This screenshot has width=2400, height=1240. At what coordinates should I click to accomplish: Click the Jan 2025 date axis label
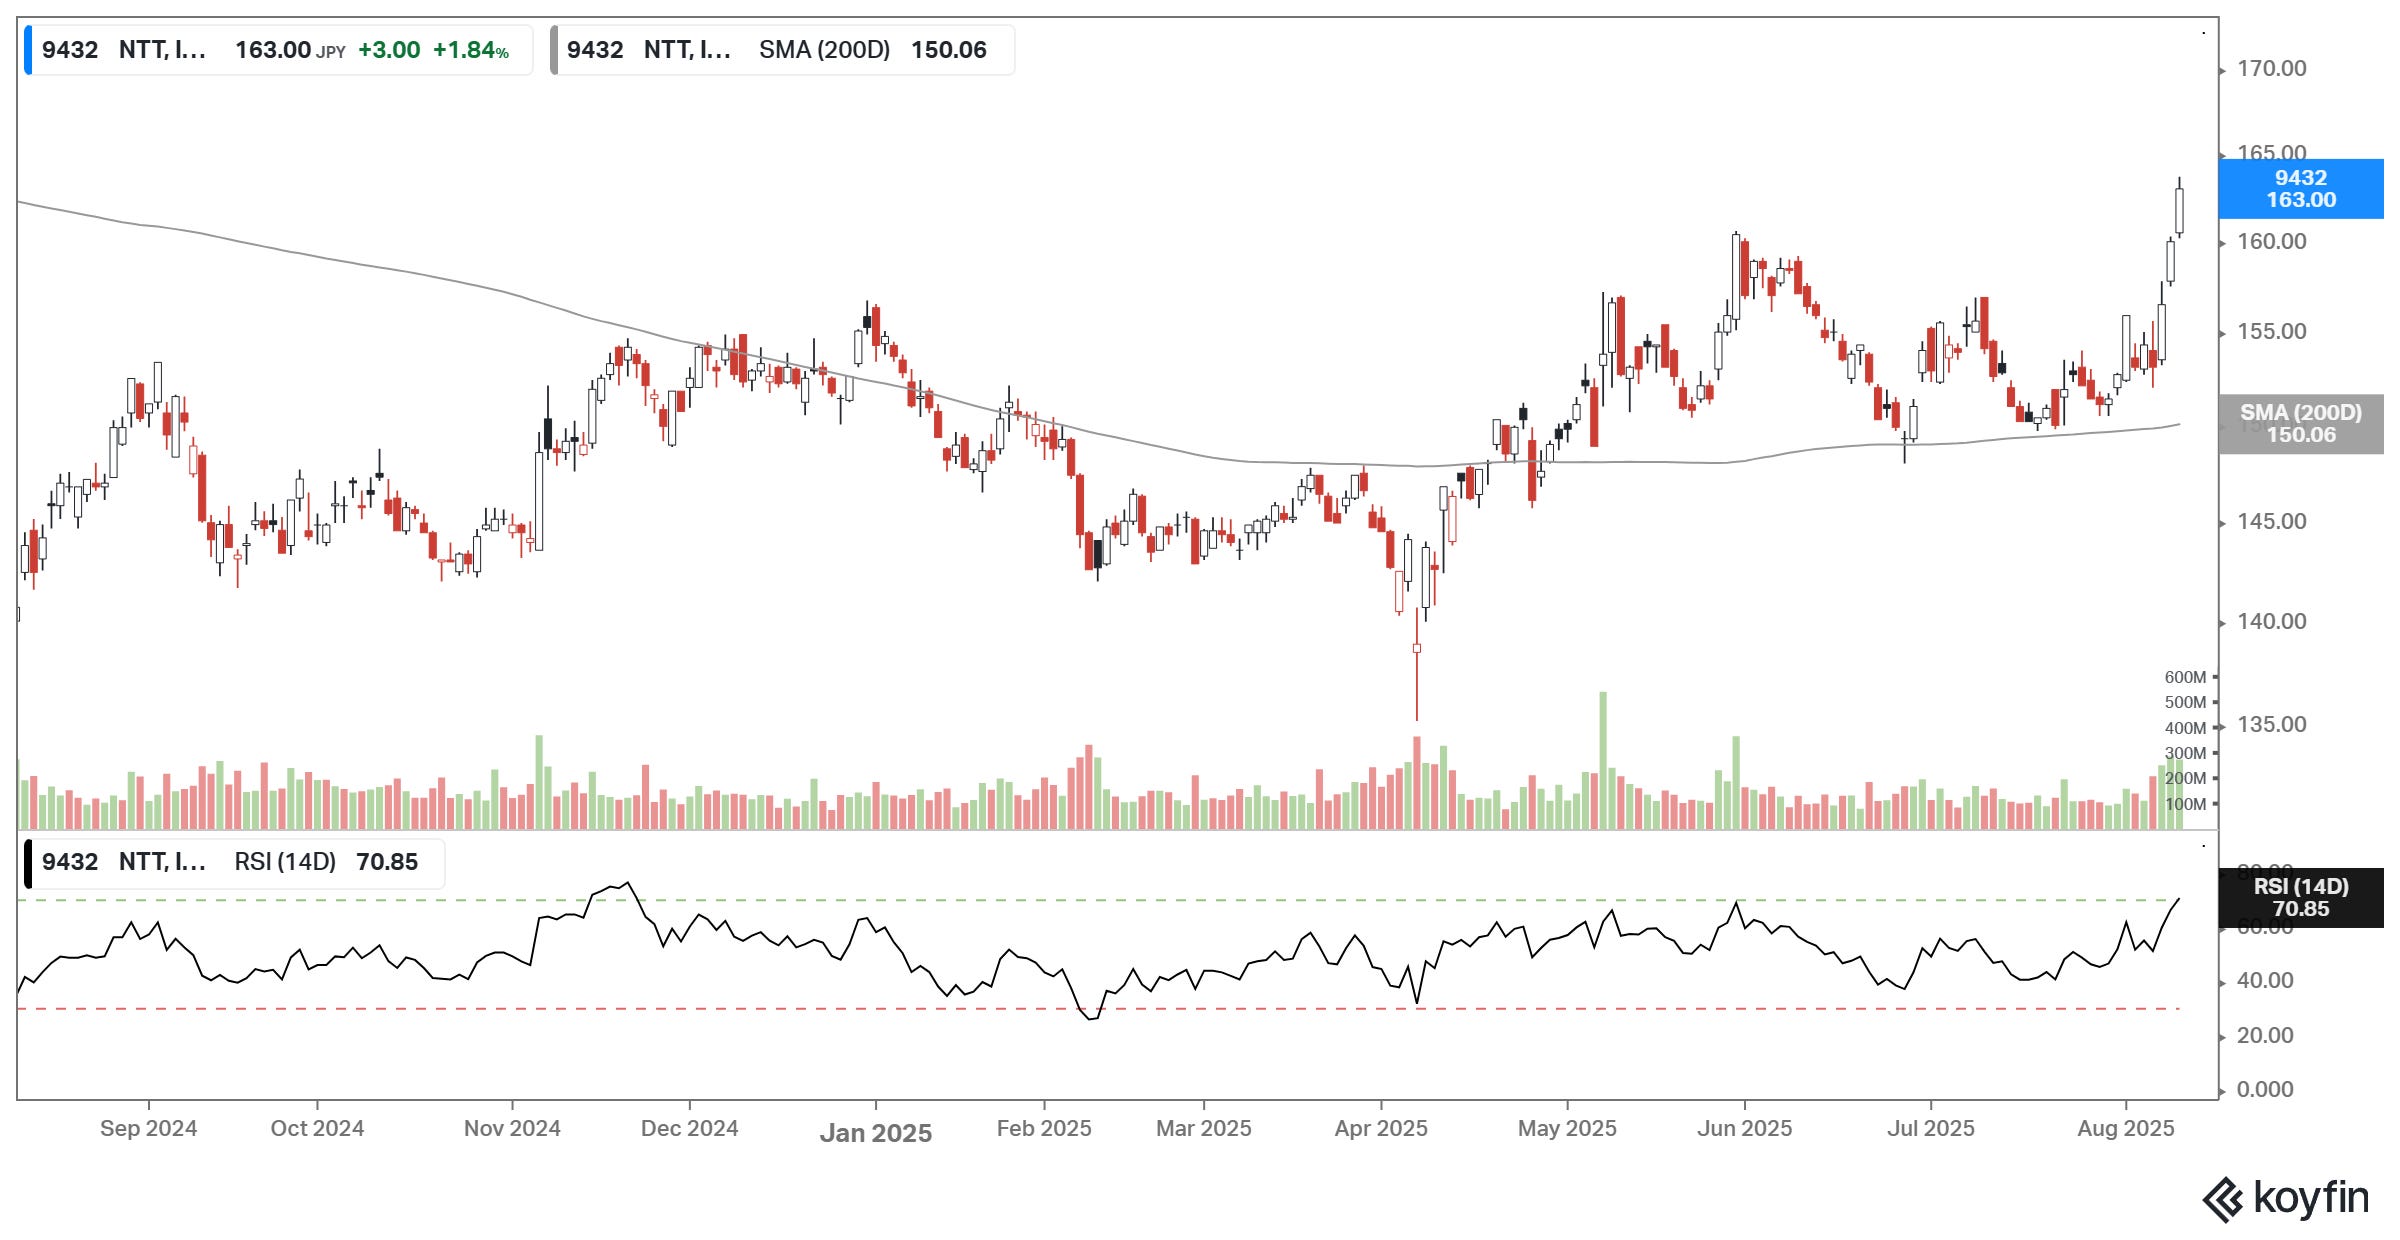pos(875,1133)
